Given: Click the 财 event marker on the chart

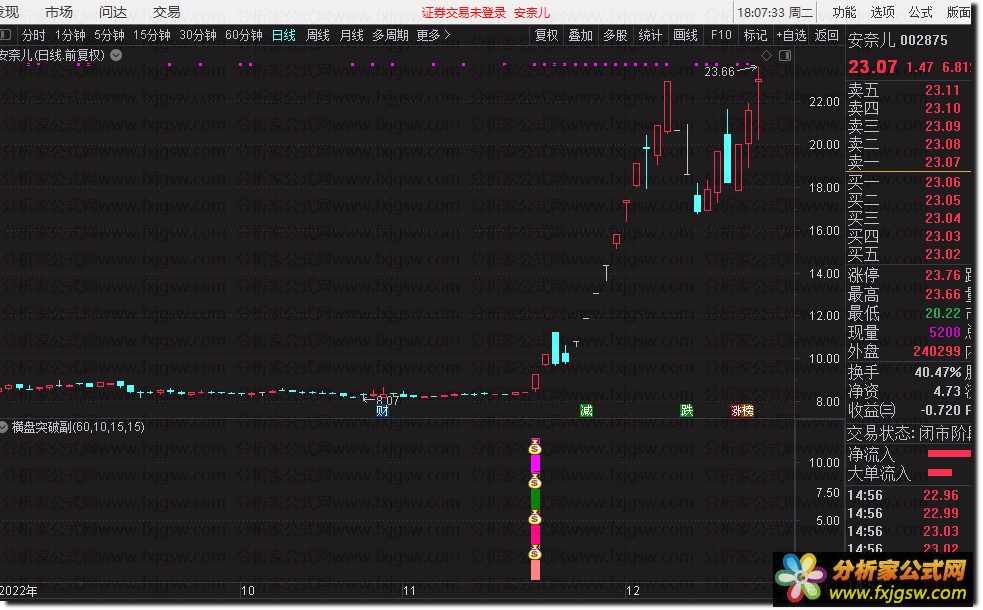Looking at the screenshot, I should (x=382, y=411).
